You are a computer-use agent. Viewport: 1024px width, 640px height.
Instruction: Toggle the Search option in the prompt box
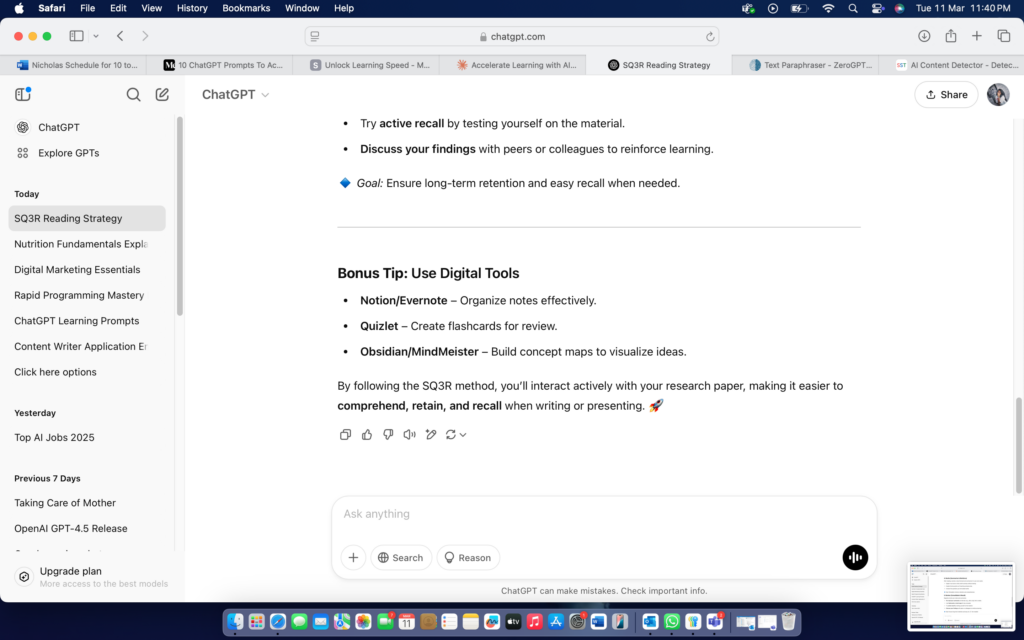coord(400,558)
